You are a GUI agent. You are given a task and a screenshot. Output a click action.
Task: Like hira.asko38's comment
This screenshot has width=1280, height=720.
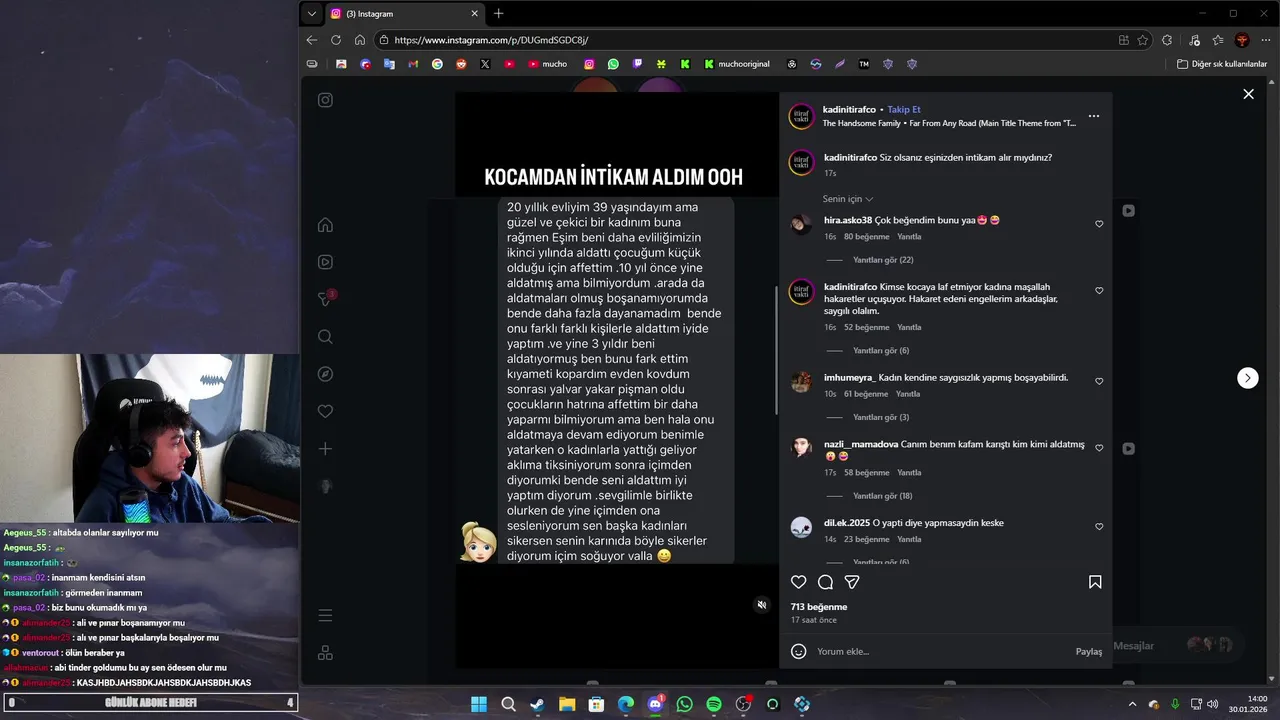1099,224
